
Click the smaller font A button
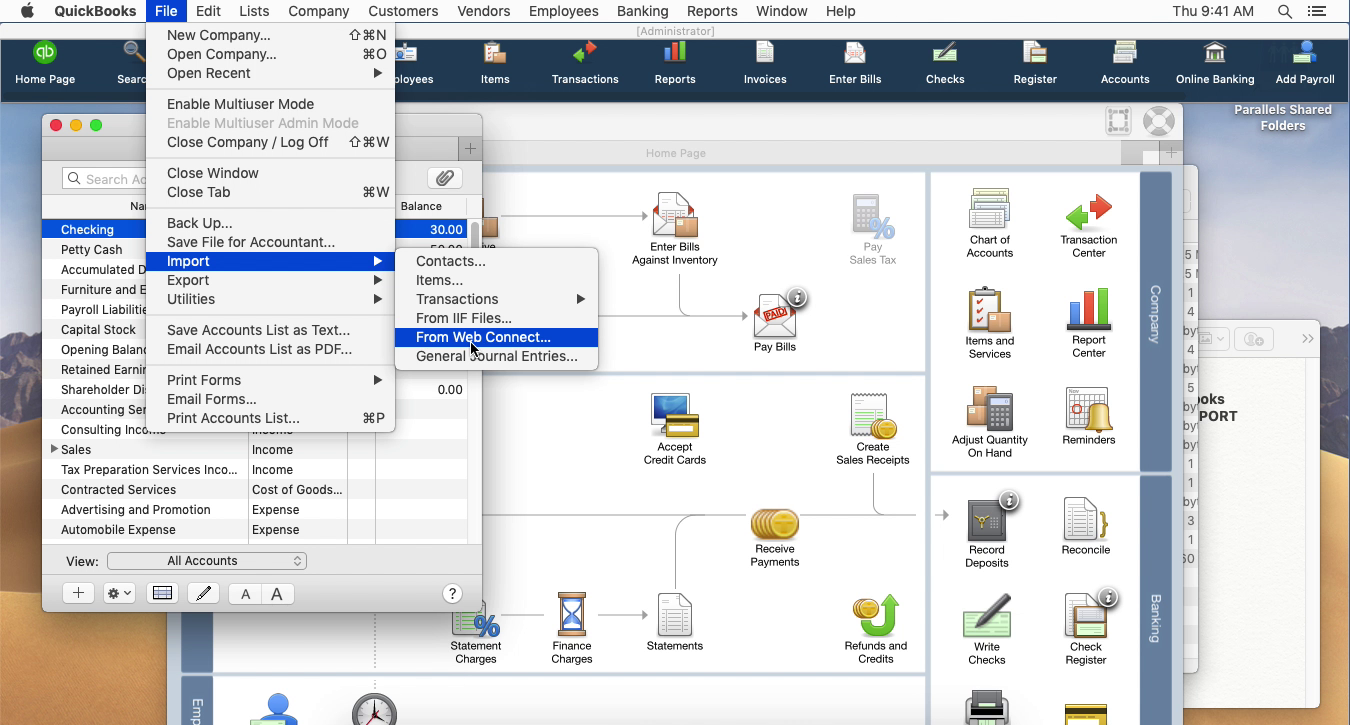pos(245,594)
